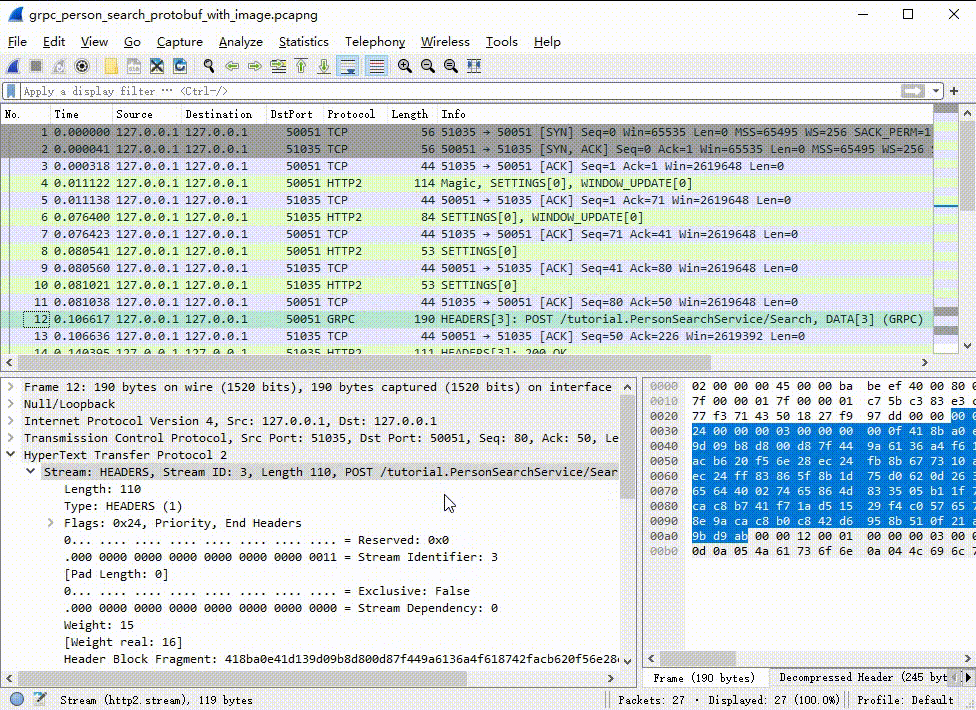Open the capture options gear icon
The image size is (976, 710).
(x=80, y=66)
